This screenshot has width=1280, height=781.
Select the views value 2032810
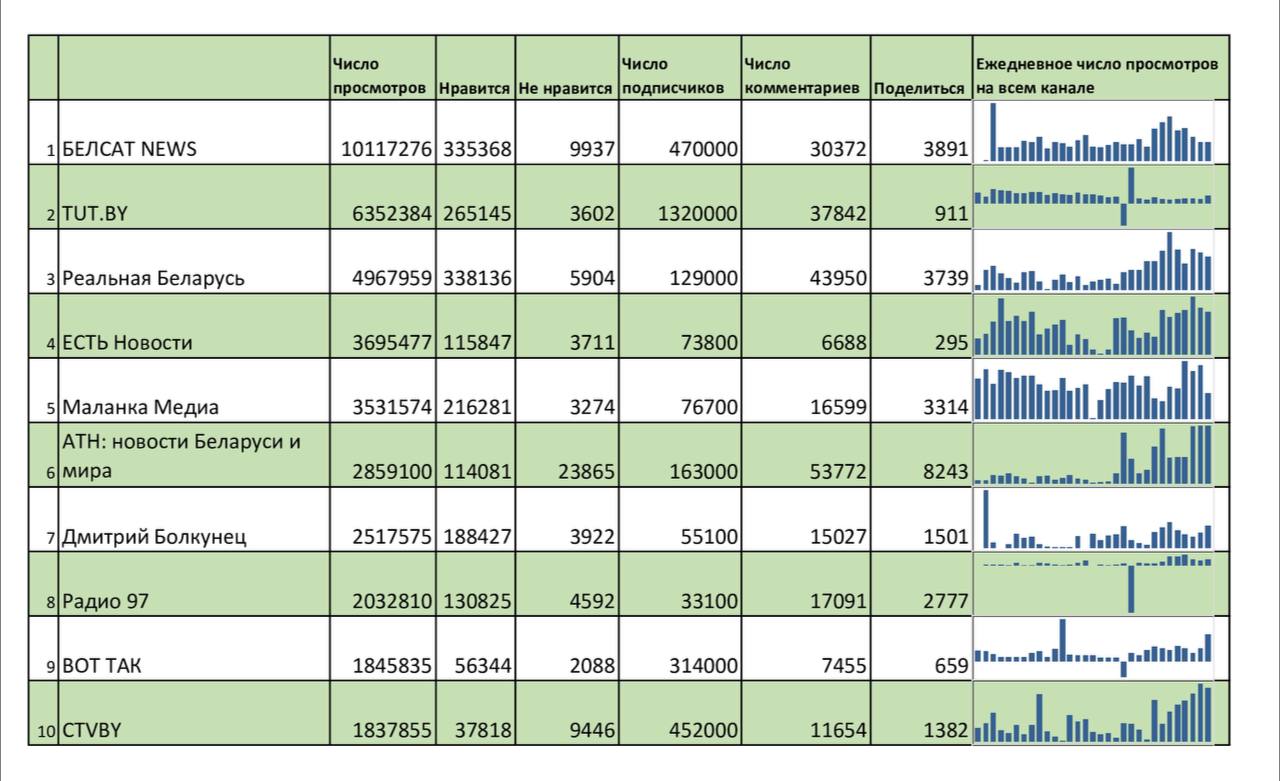click(x=391, y=602)
